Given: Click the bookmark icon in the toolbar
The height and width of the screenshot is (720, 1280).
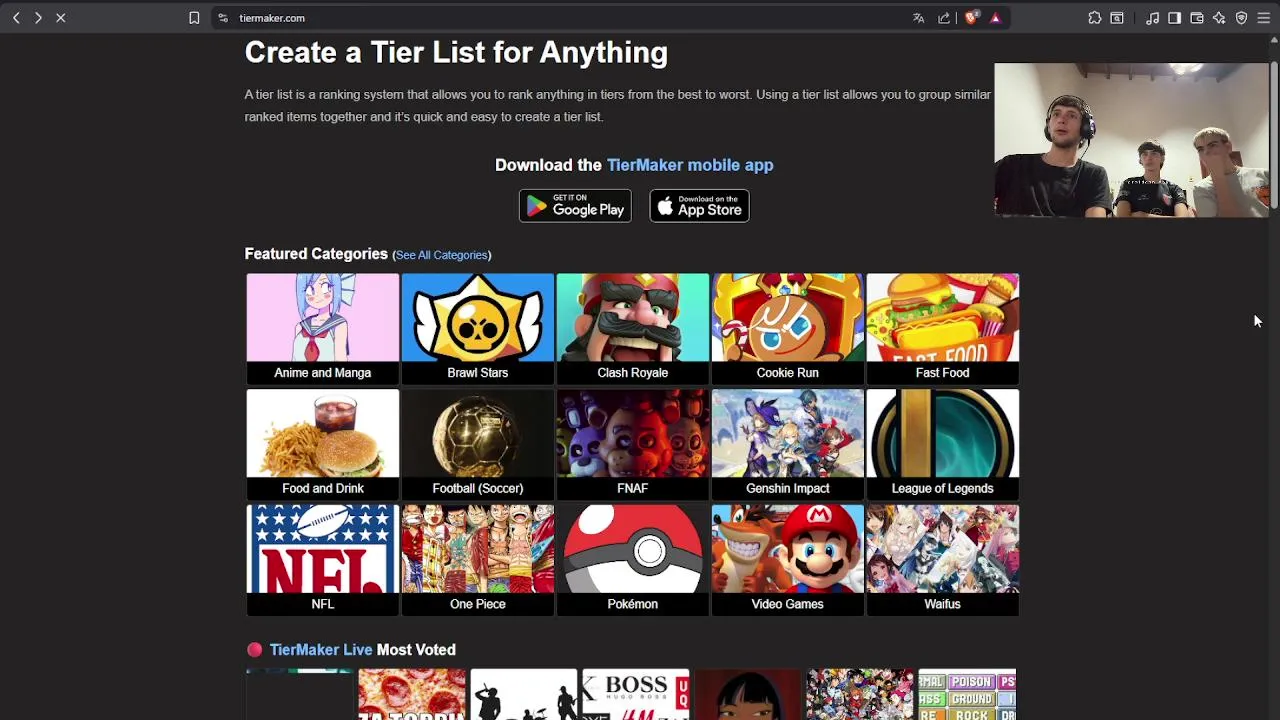Looking at the screenshot, I should pyautogui.click(x=194, y=18).
